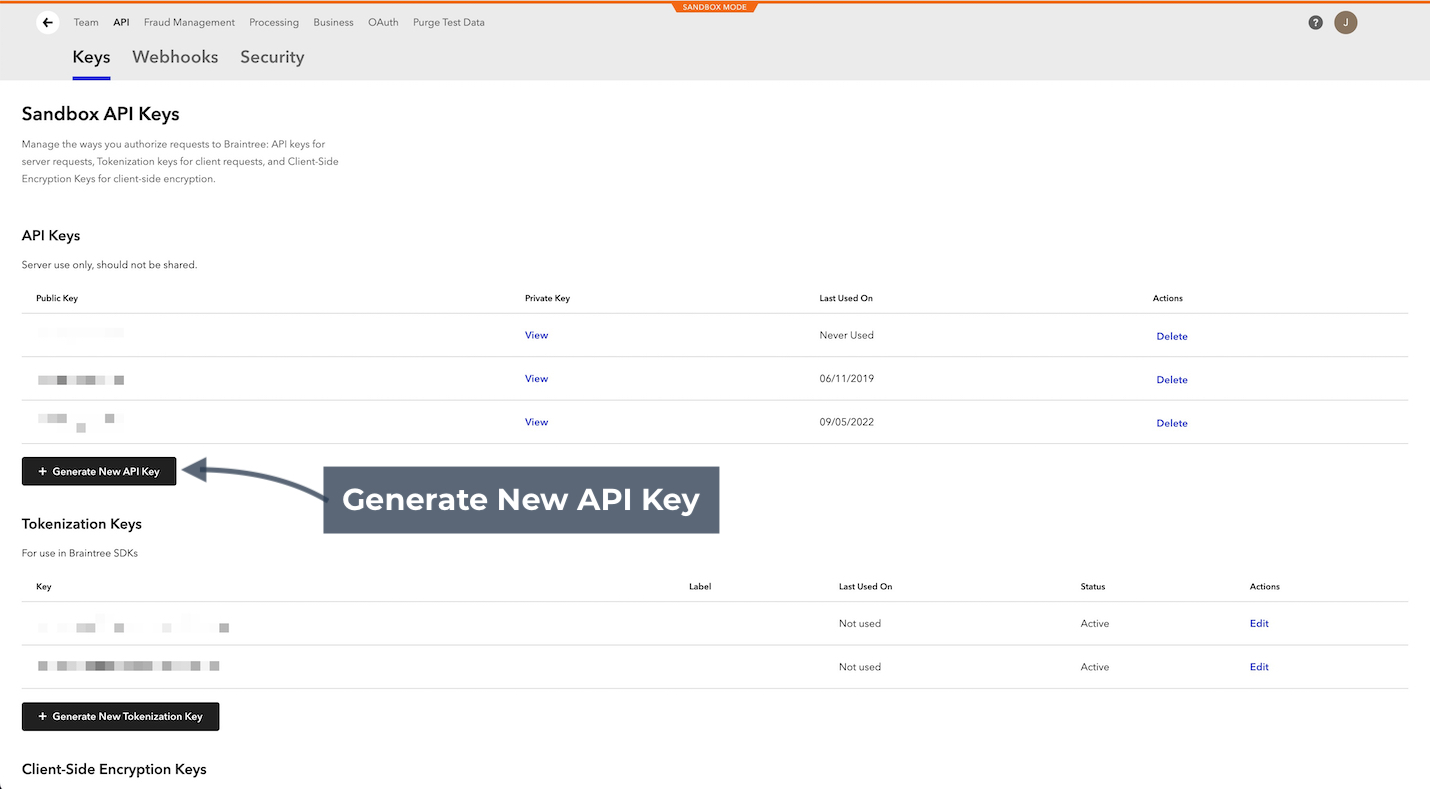Viewport: 1430px width, 789px height.
Task: Click the Public Key column header
Action: (x=57, y=298)
